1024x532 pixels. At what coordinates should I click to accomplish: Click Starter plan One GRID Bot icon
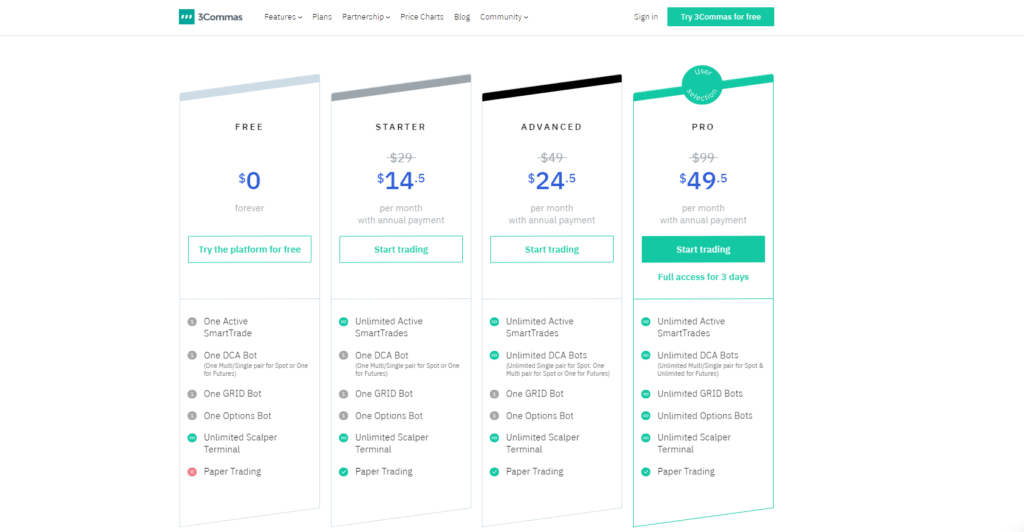point(344,394)
